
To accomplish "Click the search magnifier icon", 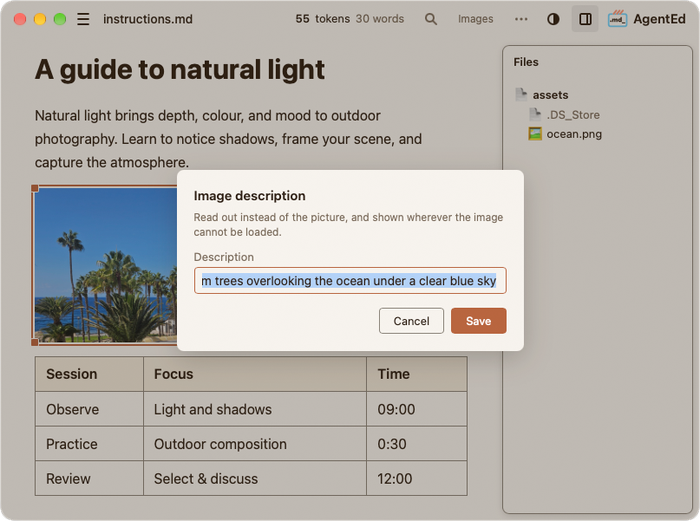I will 431,19.
